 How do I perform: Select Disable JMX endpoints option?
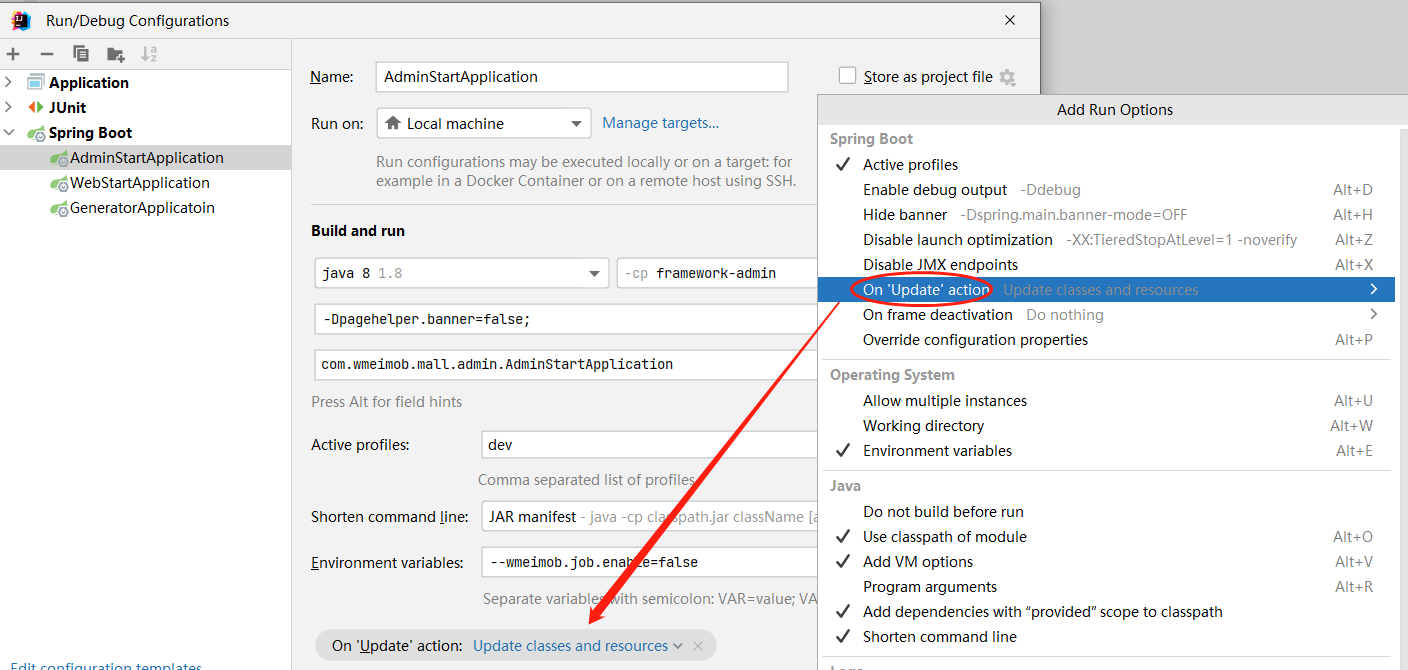point(1108,264)
